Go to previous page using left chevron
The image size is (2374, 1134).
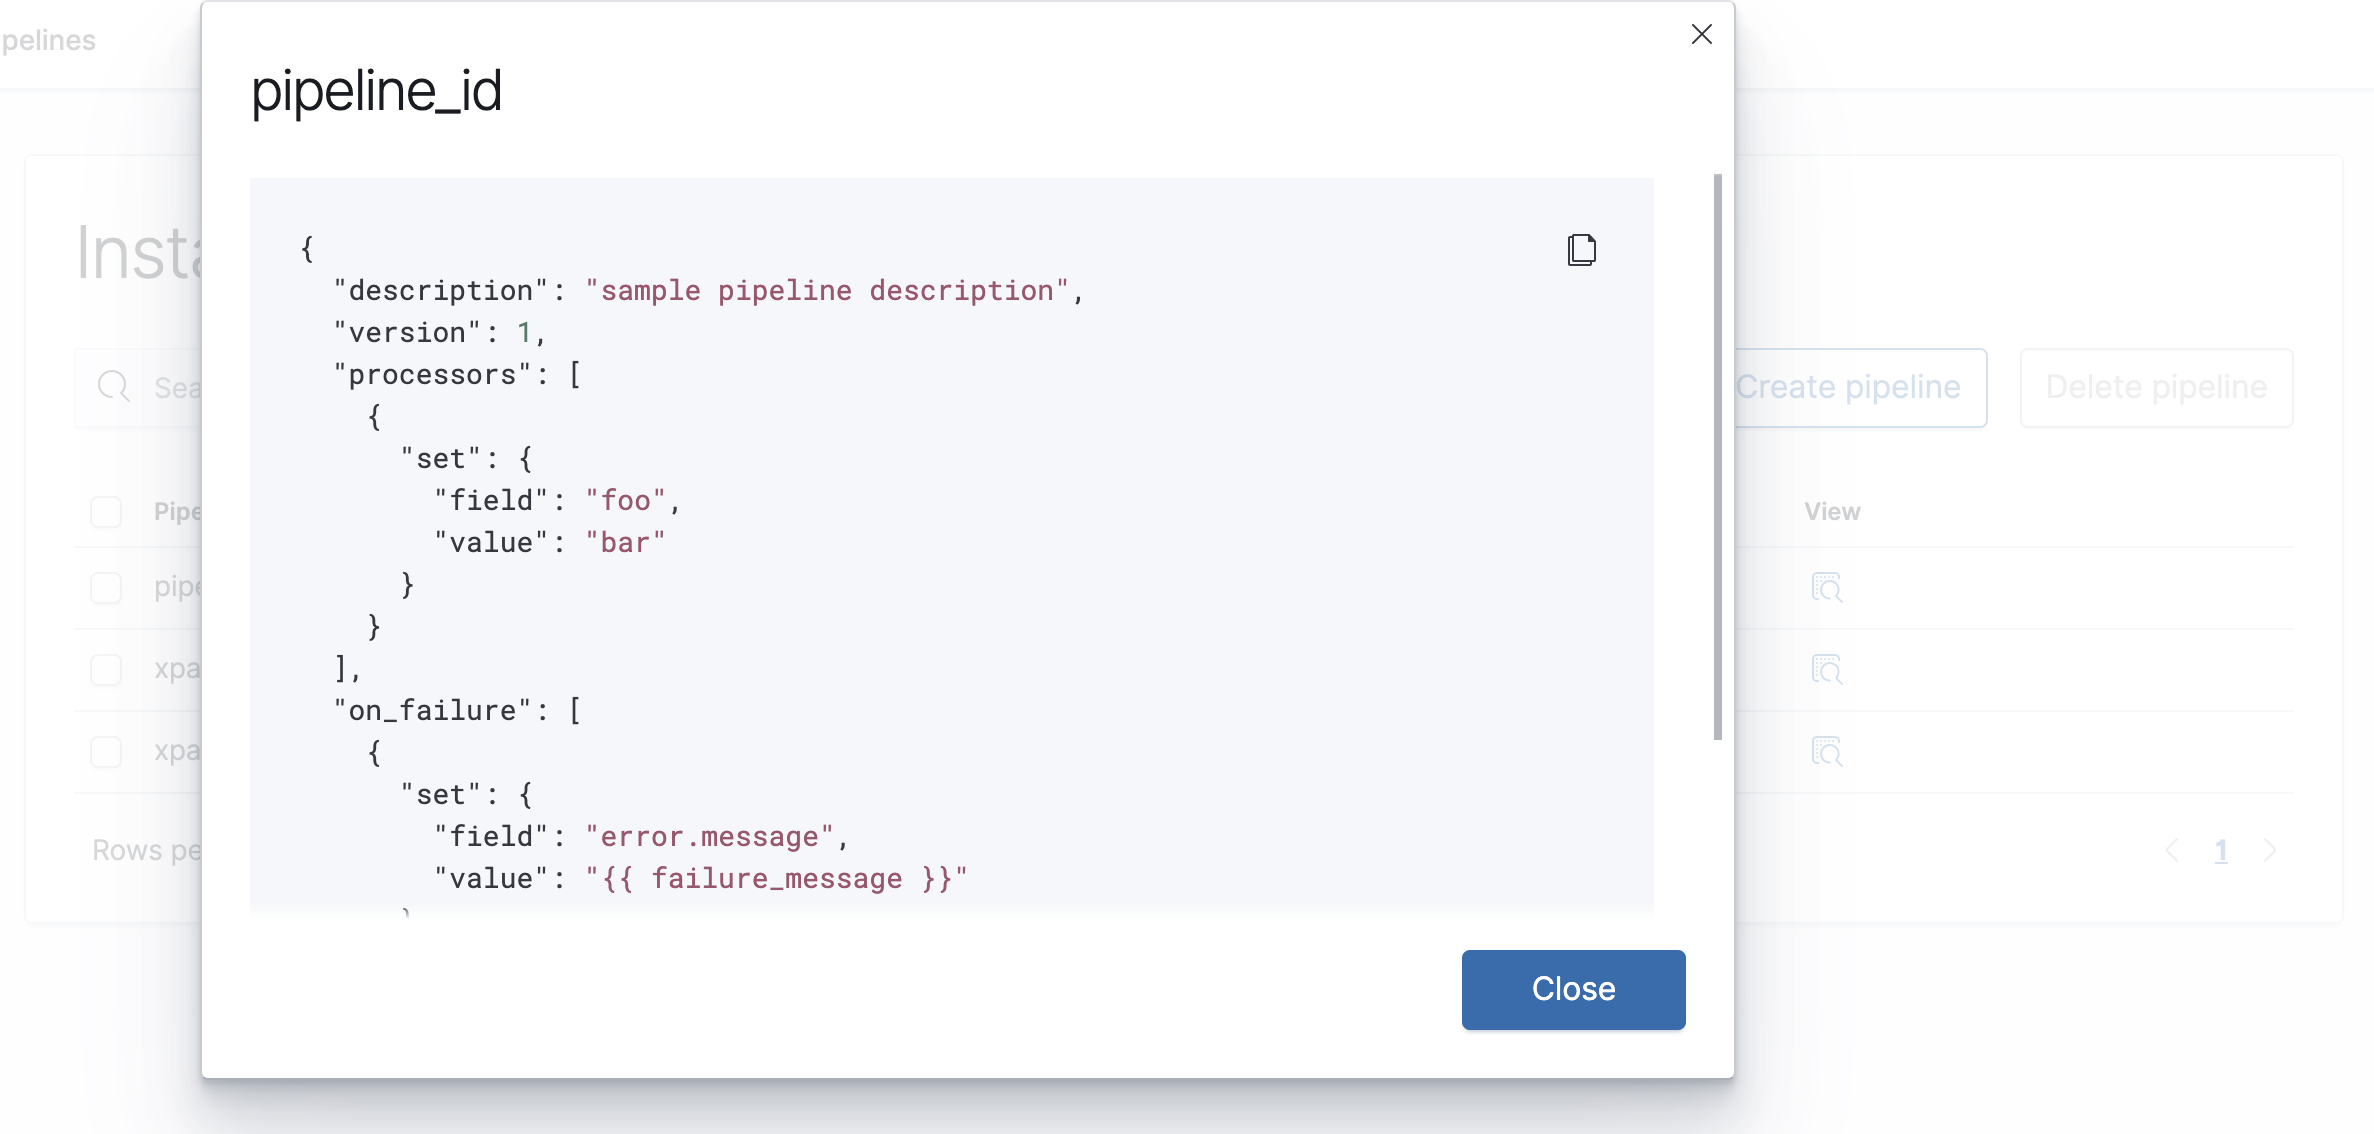click(x=2172, y=851)
